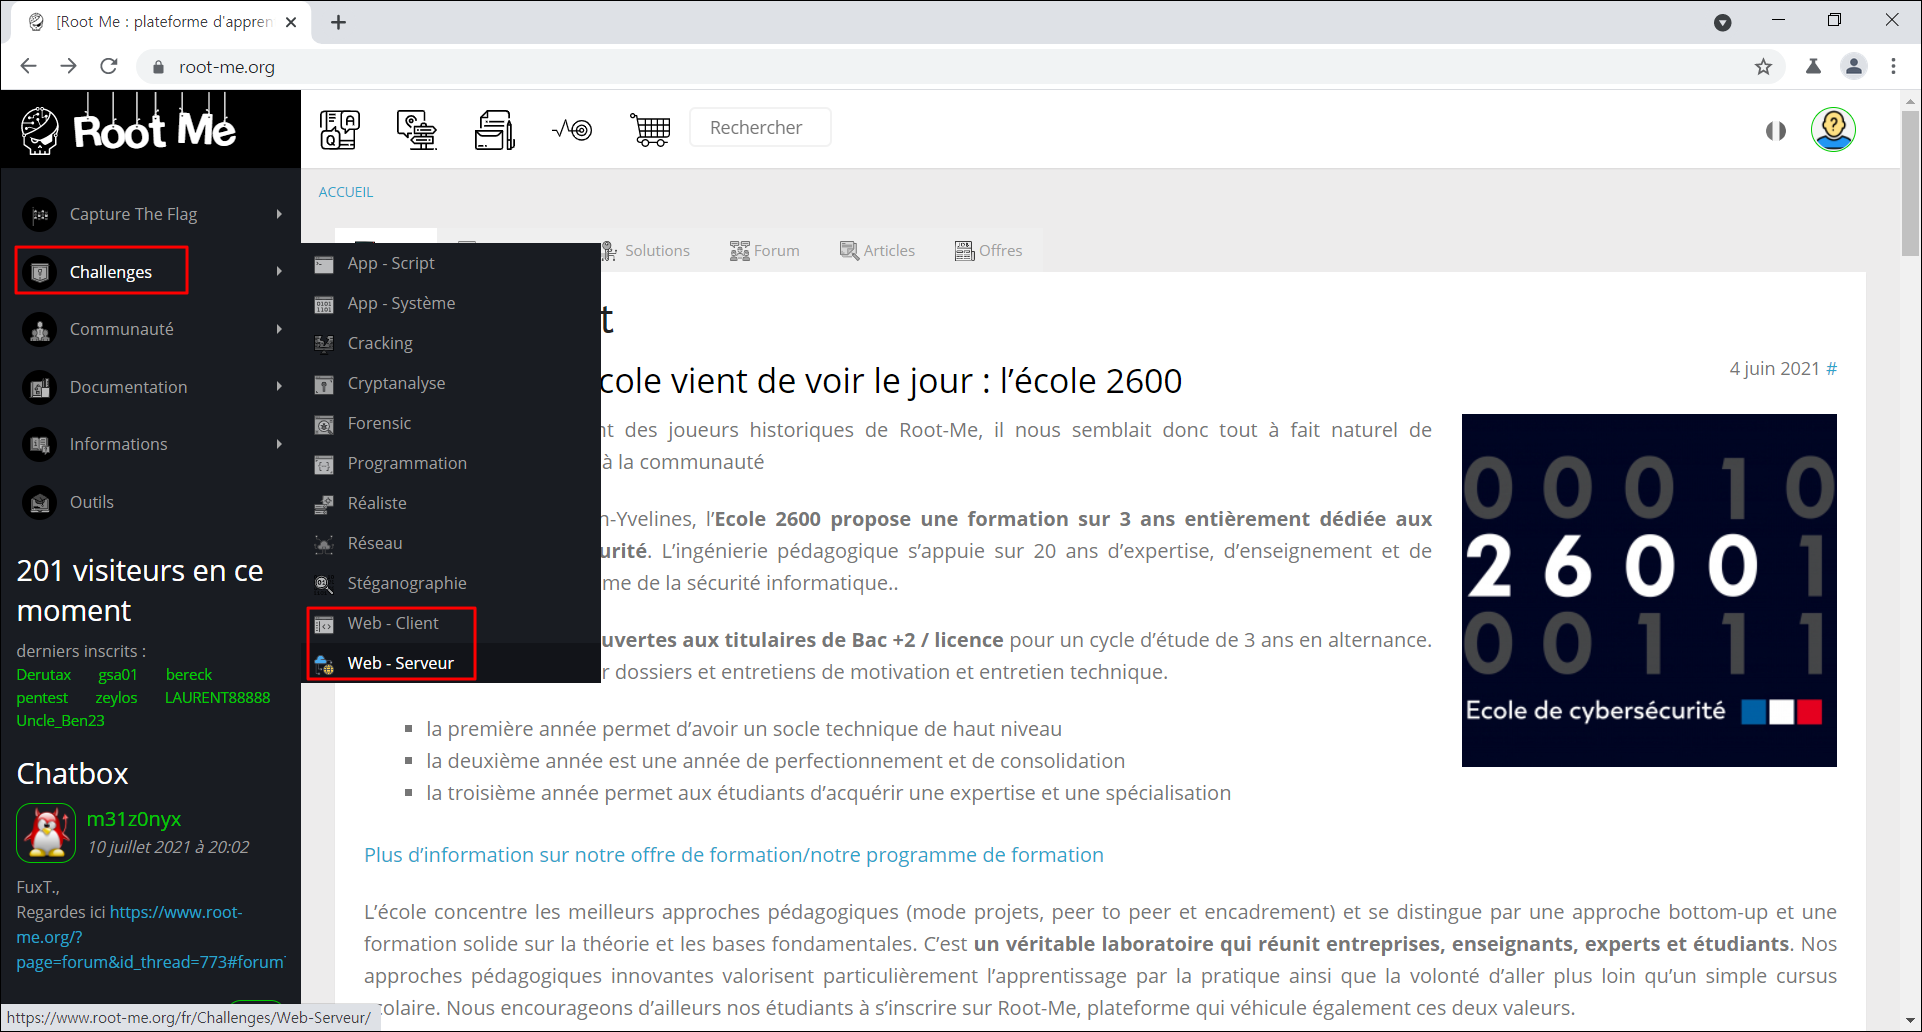The image size is (1922, 1032).
Task: Click the Cracking category icon
Action: [x=324, y=344]
